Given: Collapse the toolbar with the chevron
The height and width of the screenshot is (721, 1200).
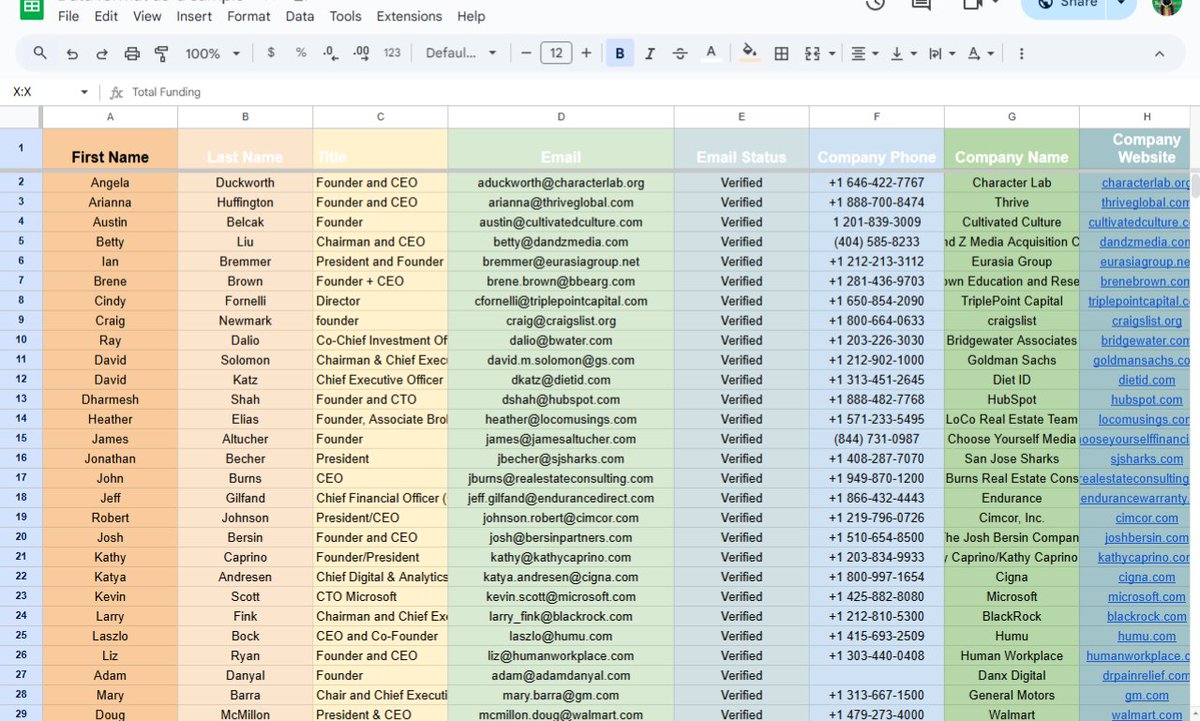Looking at the screenshot, I should click(1160, 53).
